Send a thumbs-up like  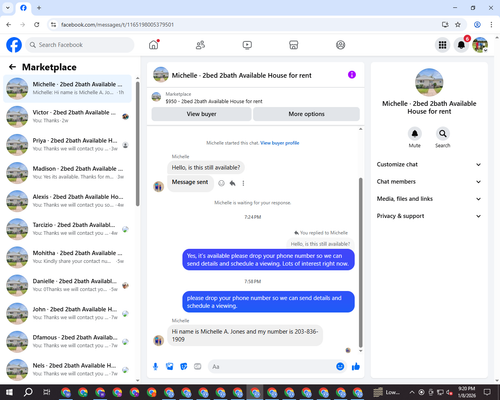(x=356, y=367)
